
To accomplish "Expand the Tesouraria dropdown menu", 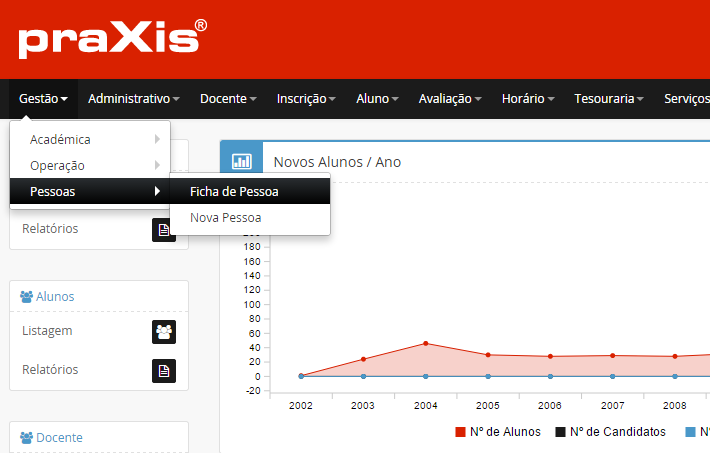I will (608, 99).
